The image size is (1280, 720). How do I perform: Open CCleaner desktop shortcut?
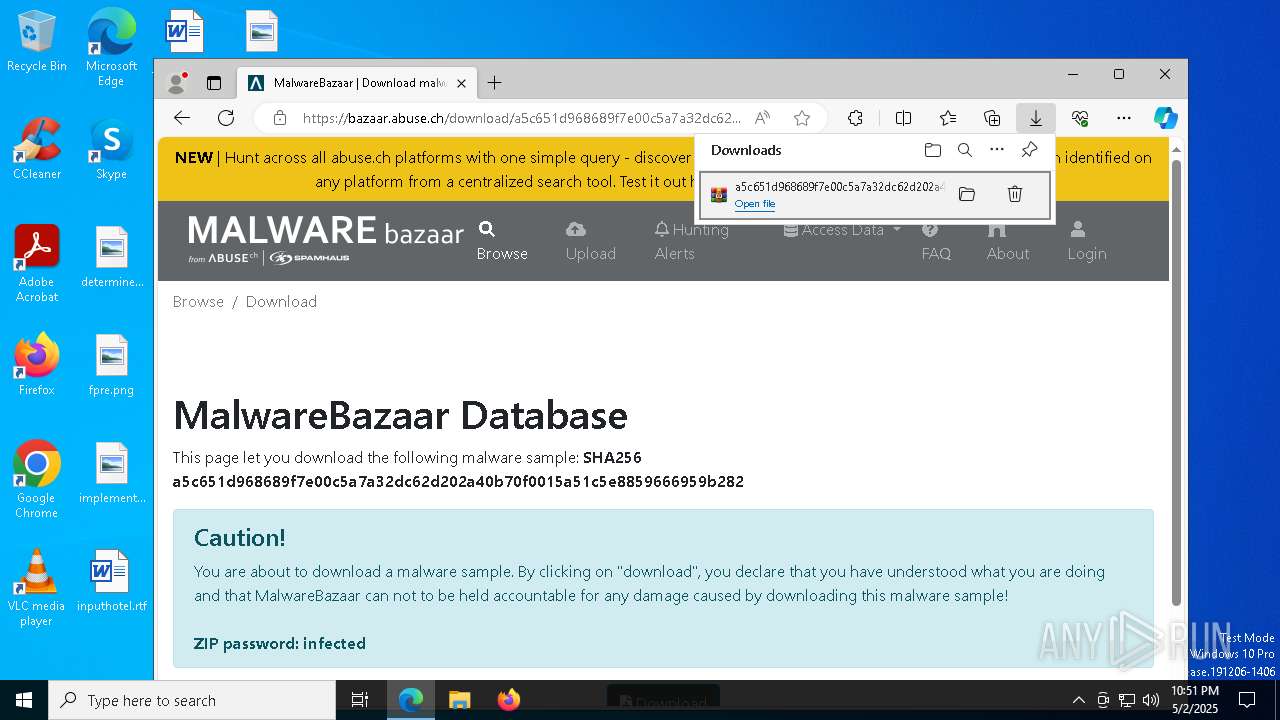tap(37, 150)
